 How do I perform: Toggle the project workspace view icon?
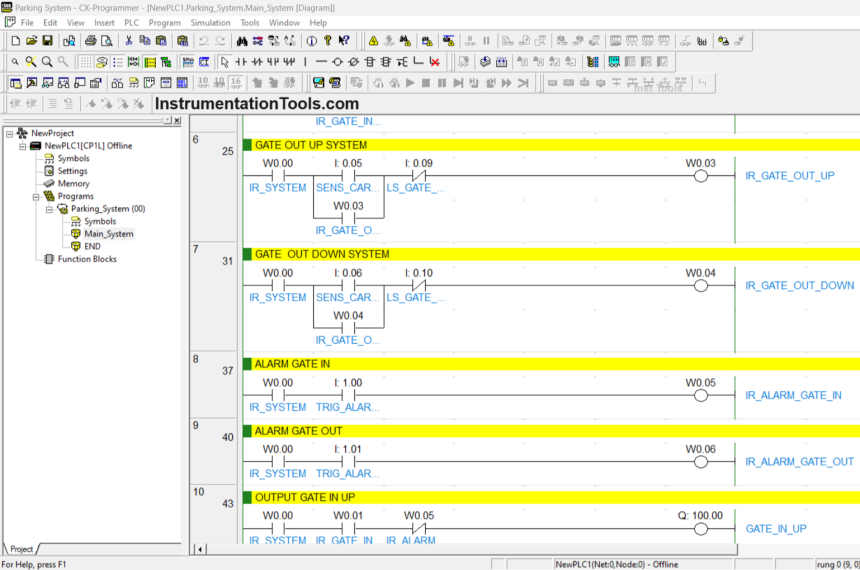[15, 83]
